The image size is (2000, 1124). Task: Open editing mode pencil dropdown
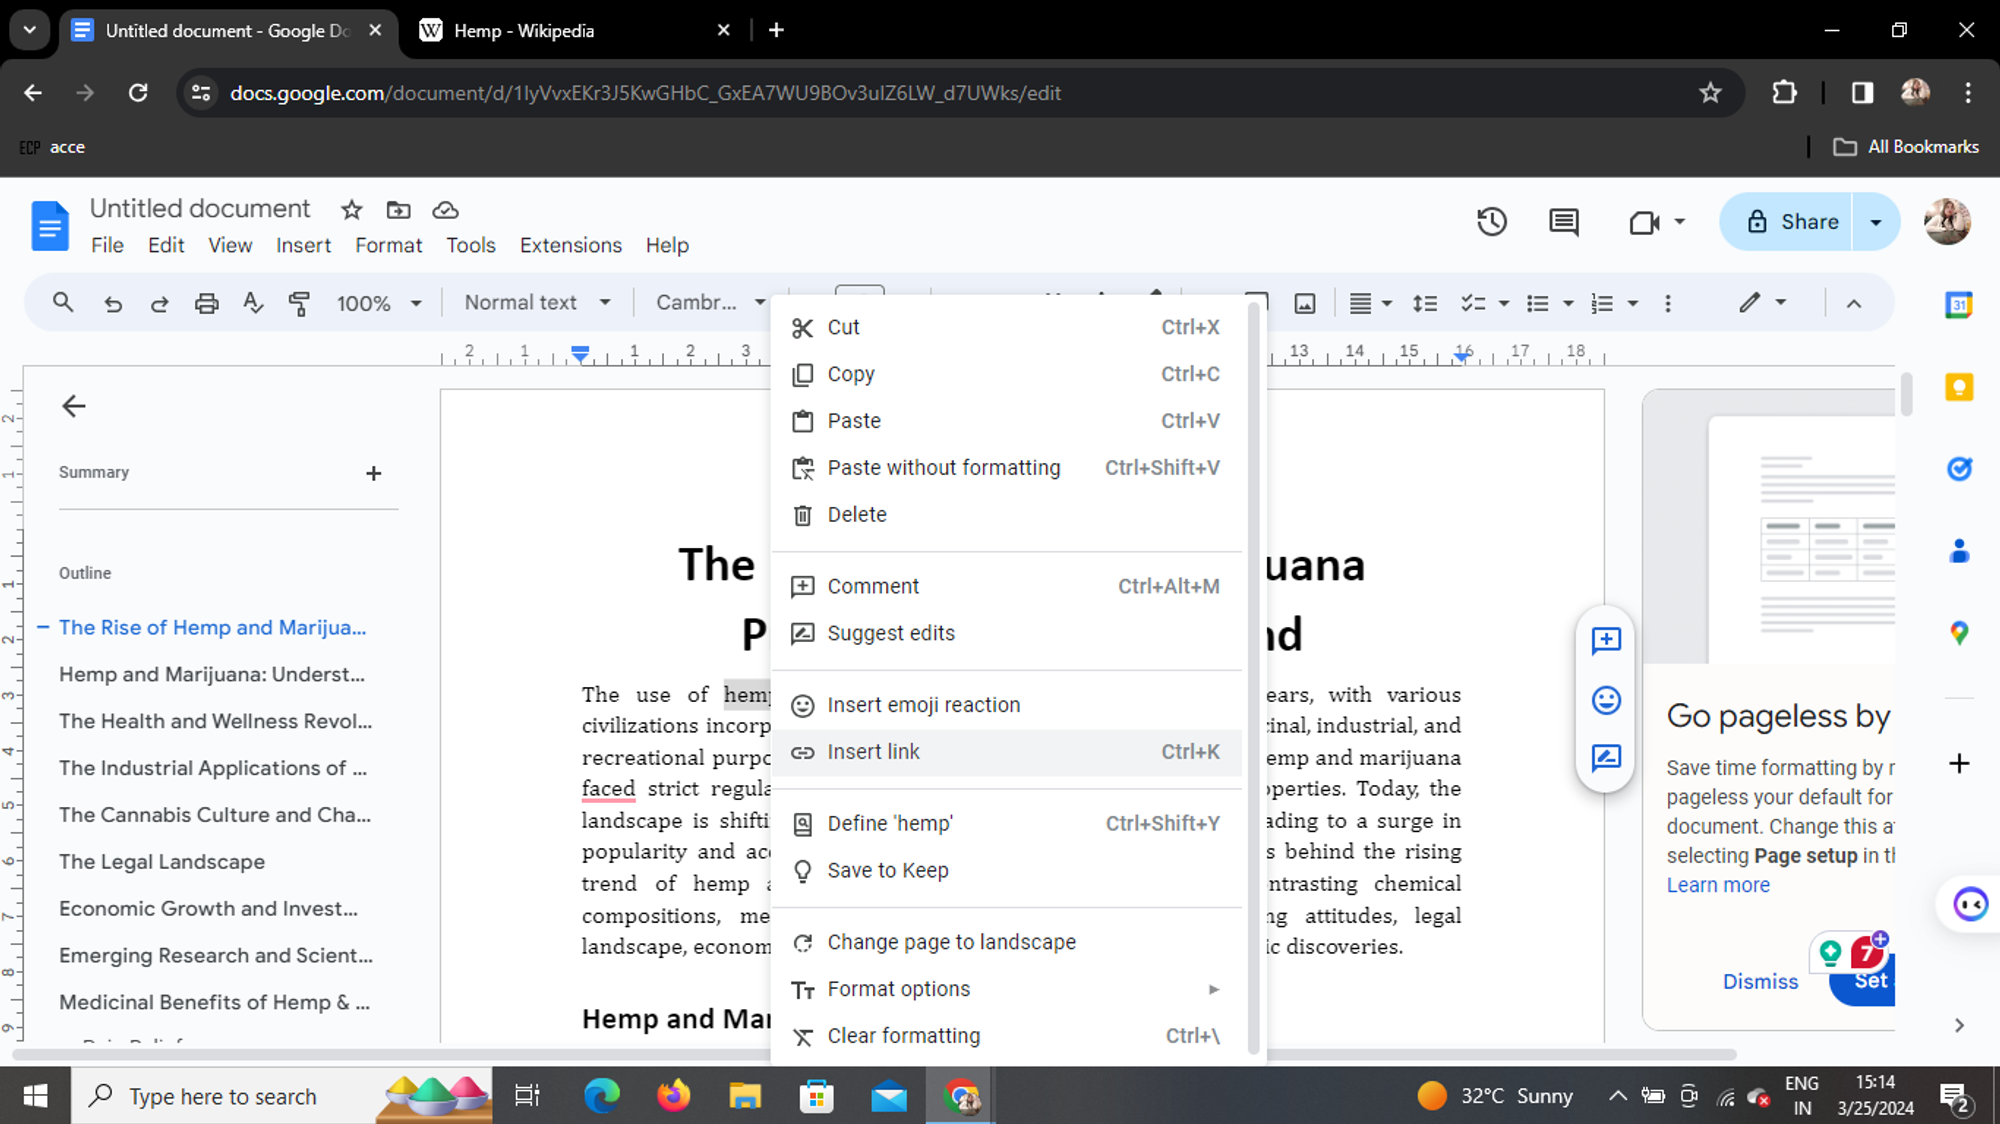[1762, 303]
